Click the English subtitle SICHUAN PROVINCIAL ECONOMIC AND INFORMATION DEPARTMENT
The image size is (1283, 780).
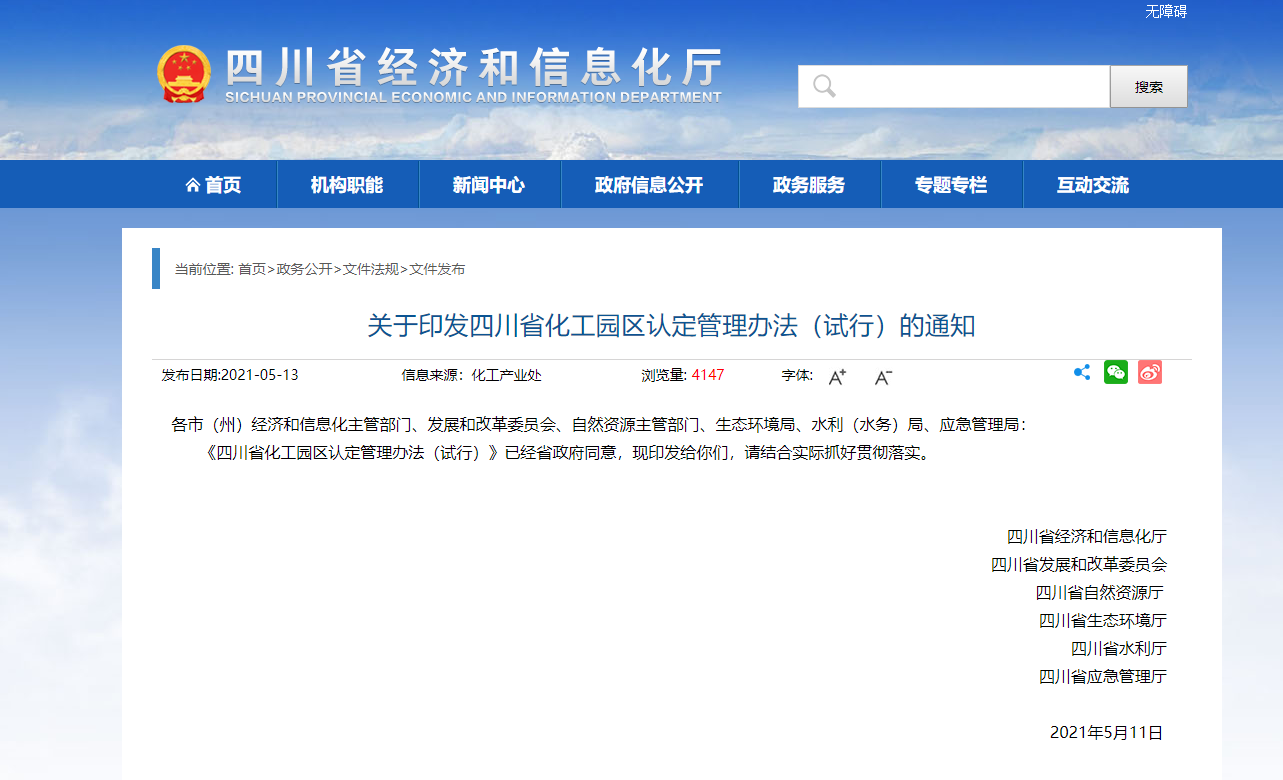(x=473, y=97)
